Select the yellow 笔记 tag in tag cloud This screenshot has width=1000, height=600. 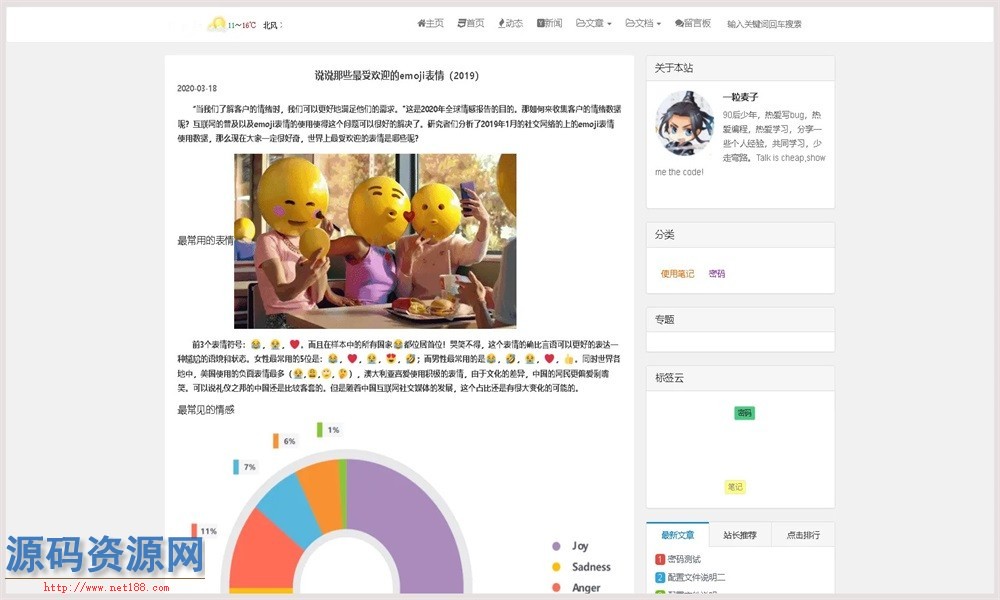click(x=735, y=487)
